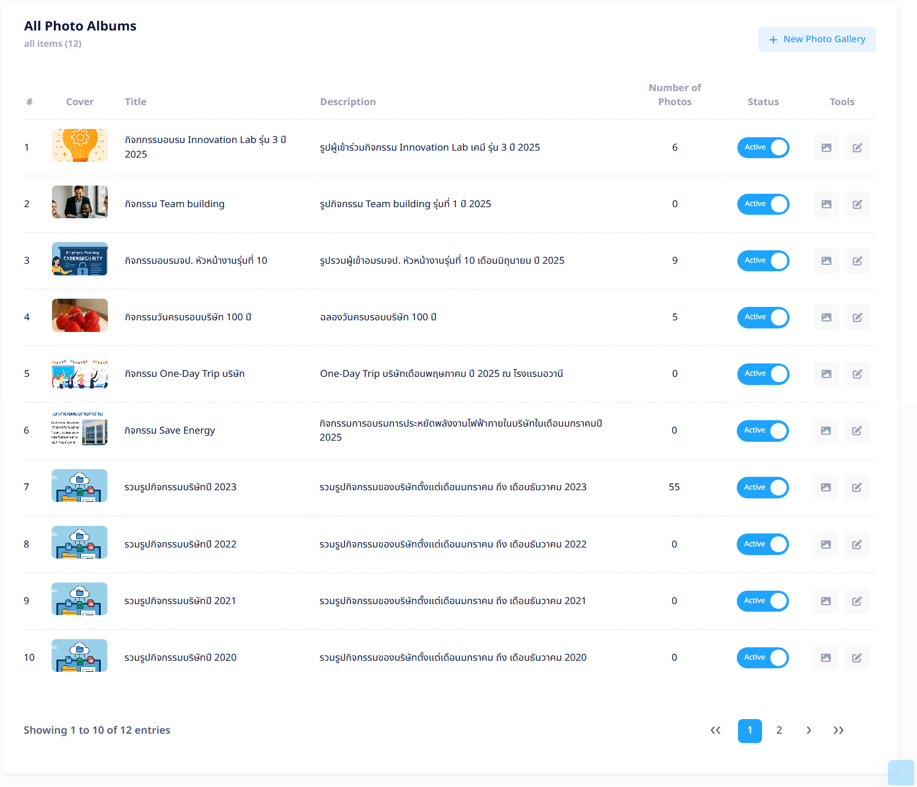Jump to first page with double chevron
The image size is (917, 787).
715,731
